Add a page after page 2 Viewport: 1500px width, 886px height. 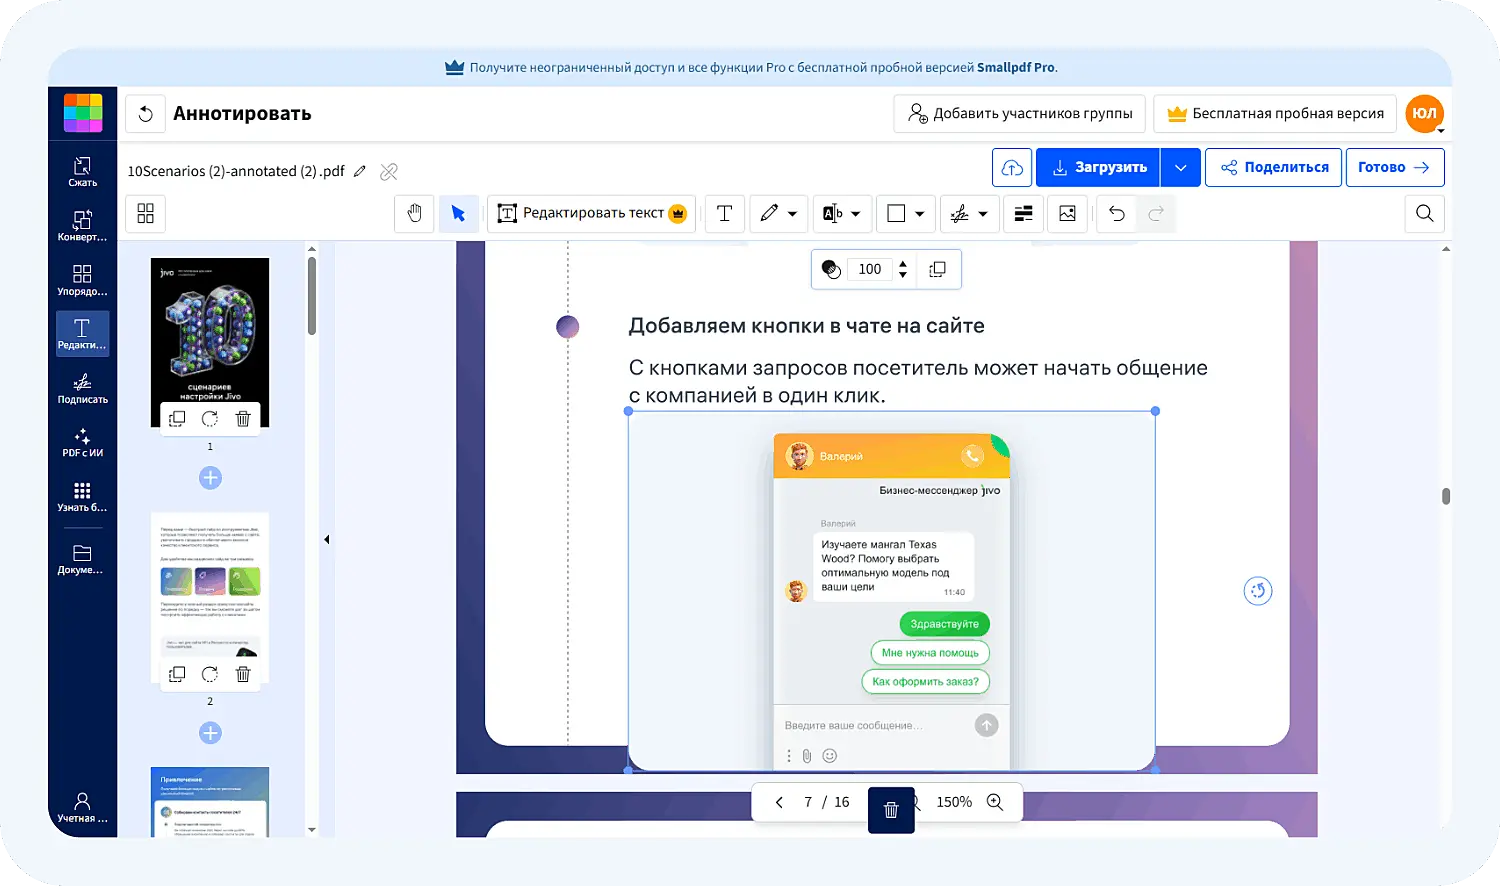[x=210, y=733]
